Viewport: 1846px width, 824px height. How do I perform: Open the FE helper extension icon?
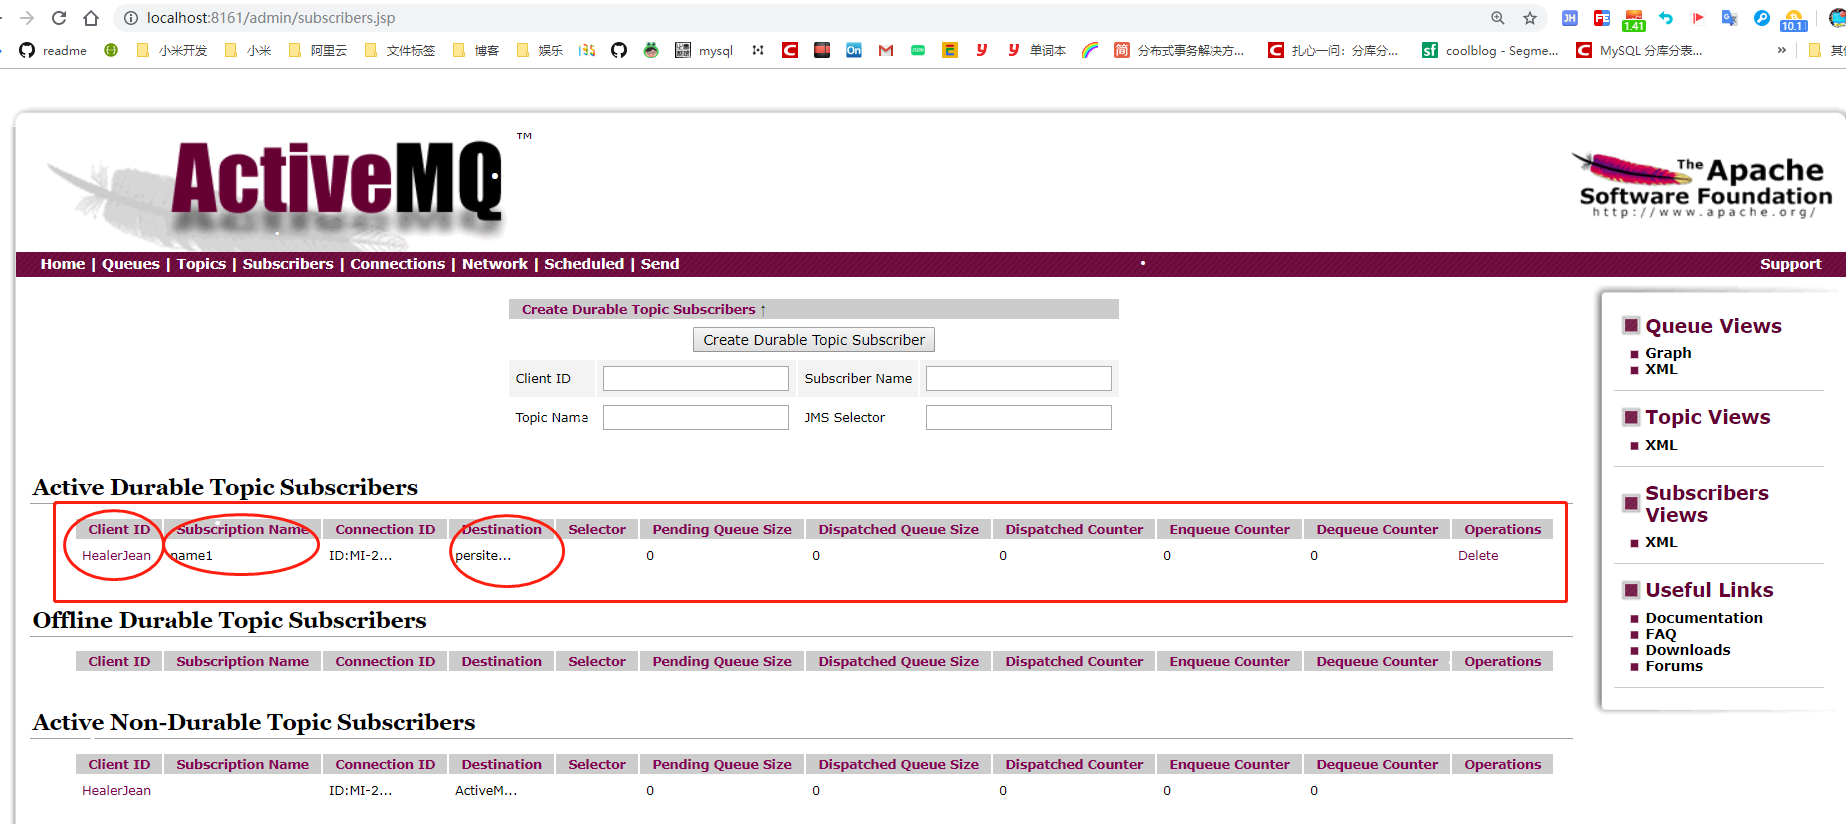pos(1602,18)
